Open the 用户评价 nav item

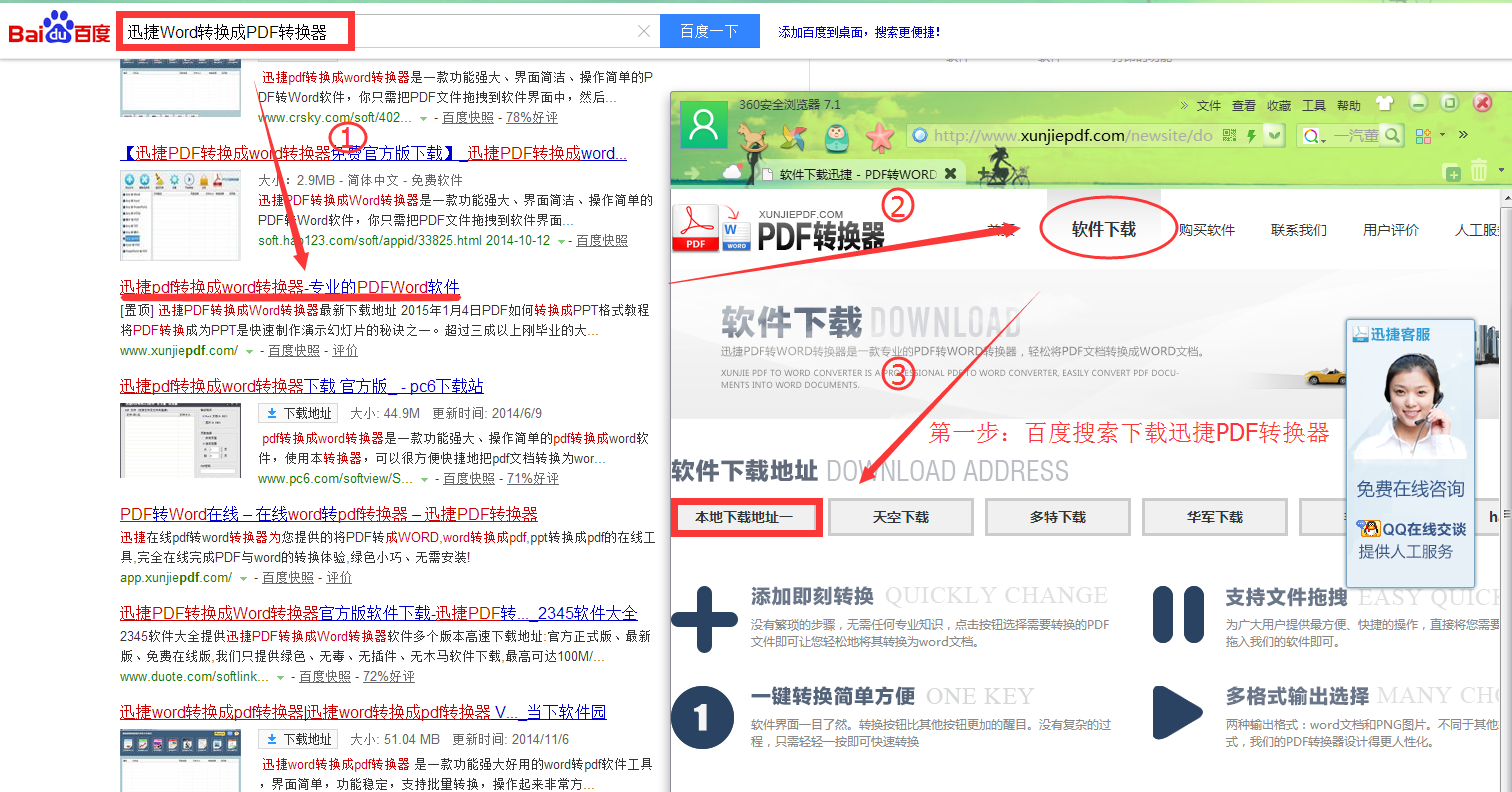(x=1391, y=230)
